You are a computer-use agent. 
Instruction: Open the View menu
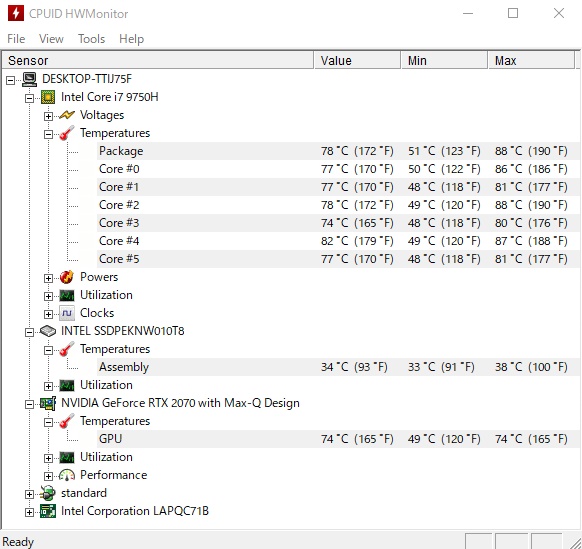click(x=51, y=39)
